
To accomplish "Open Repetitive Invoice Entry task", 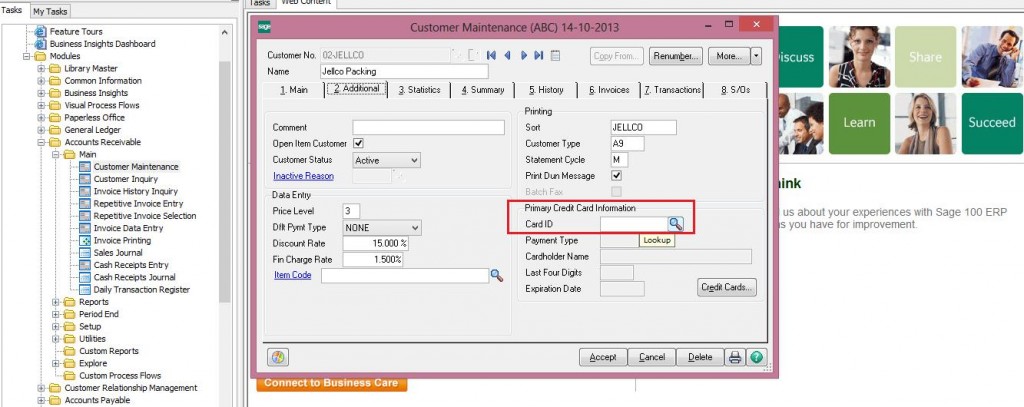I will tap(138, 204).
